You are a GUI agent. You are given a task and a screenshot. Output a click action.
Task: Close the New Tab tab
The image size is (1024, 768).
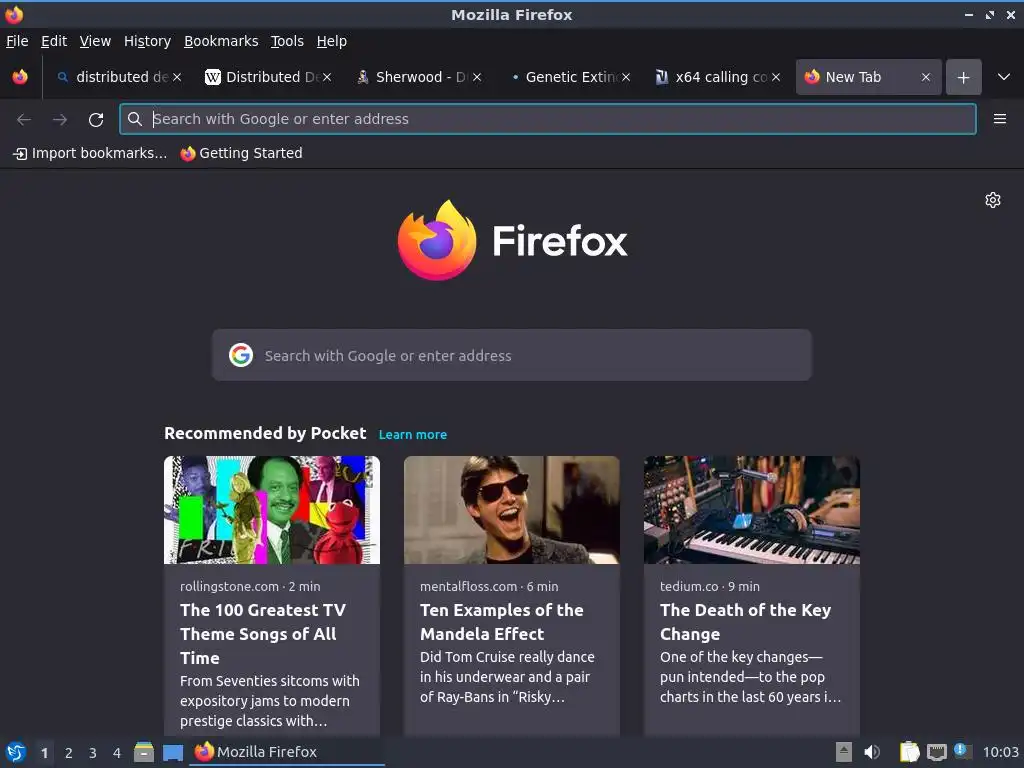[x=925, y=77]
